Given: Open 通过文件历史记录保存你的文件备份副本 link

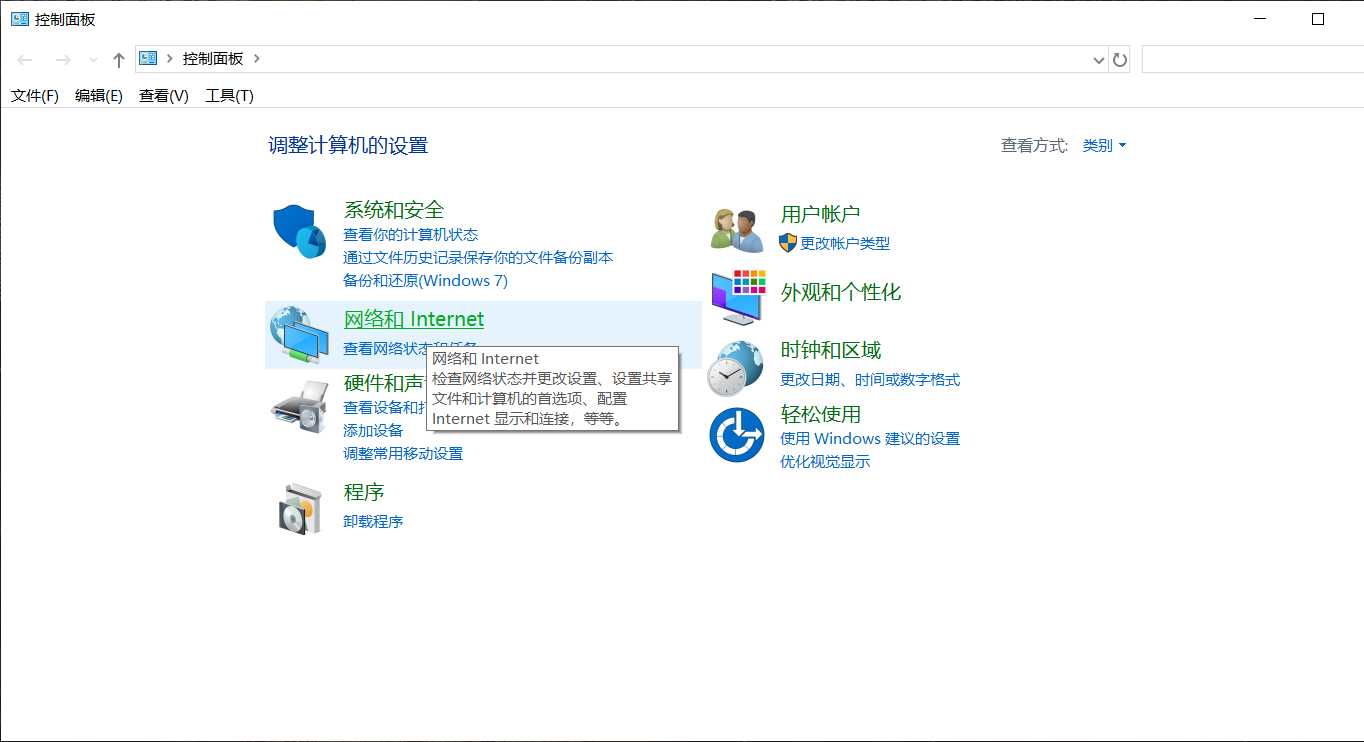Looking at the screenshot, I should 478,257.
